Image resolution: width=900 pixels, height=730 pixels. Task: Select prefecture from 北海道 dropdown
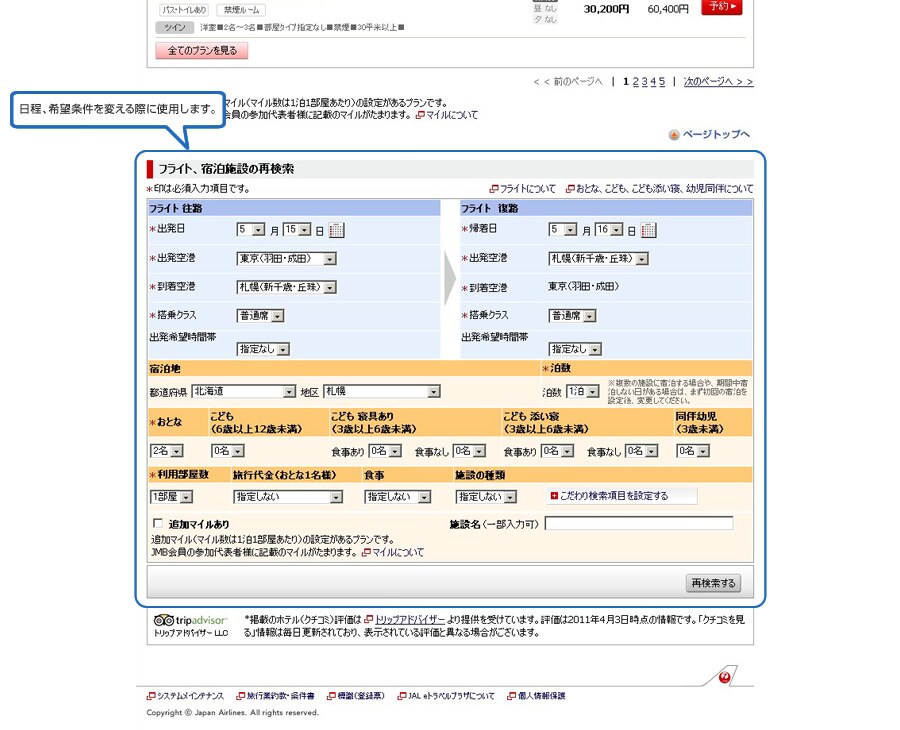click(245, 392)
